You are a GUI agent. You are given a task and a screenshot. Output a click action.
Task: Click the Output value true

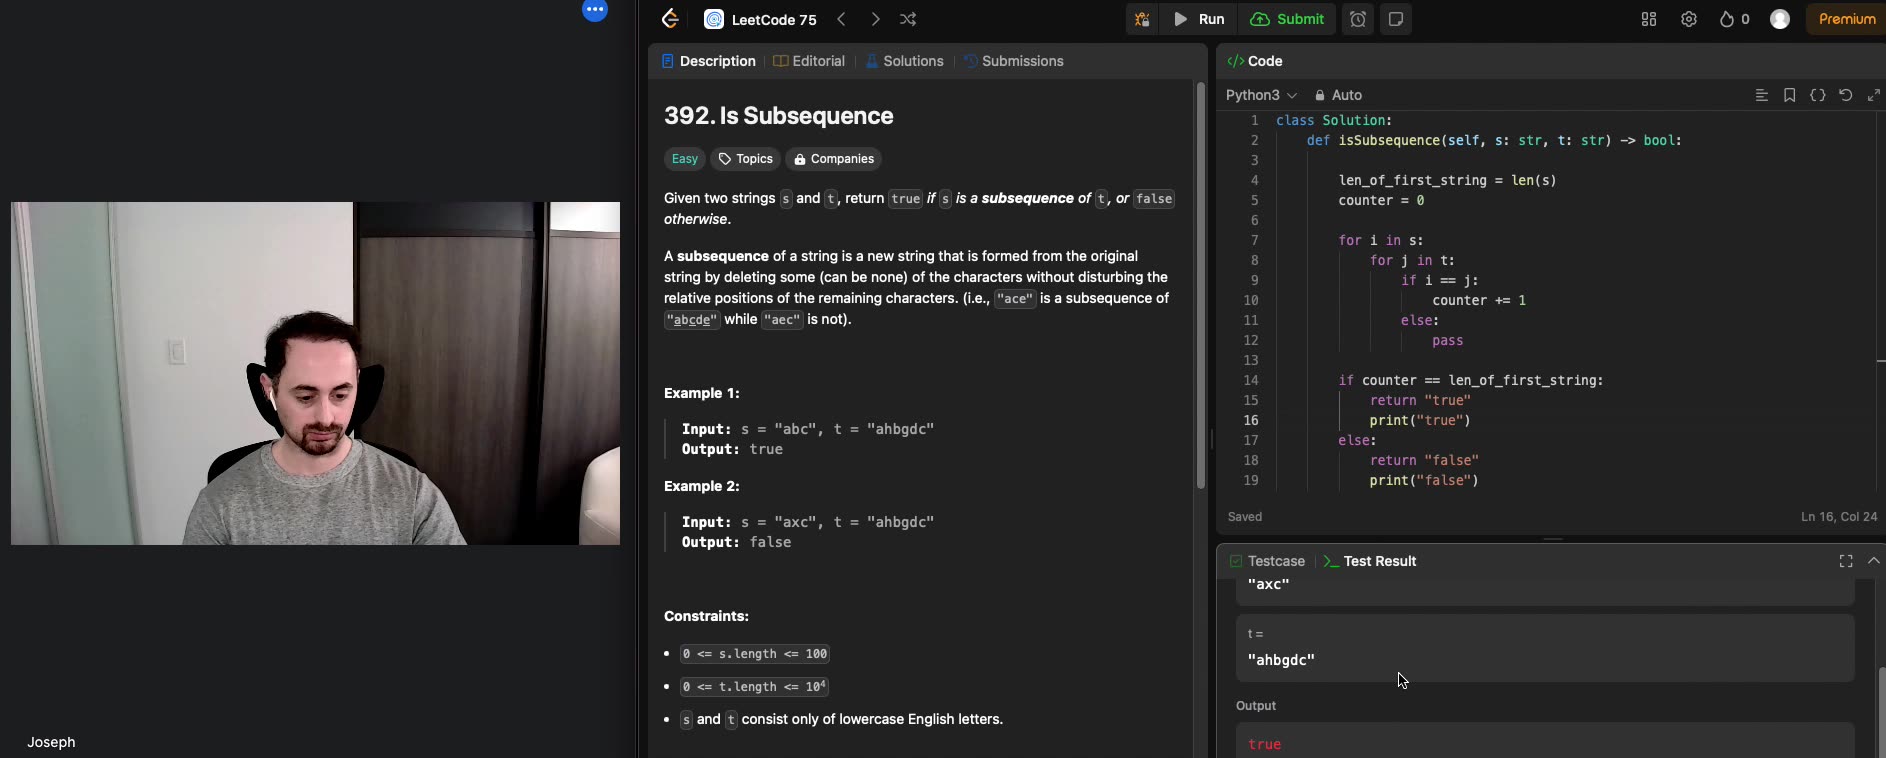coord(1265,744)
